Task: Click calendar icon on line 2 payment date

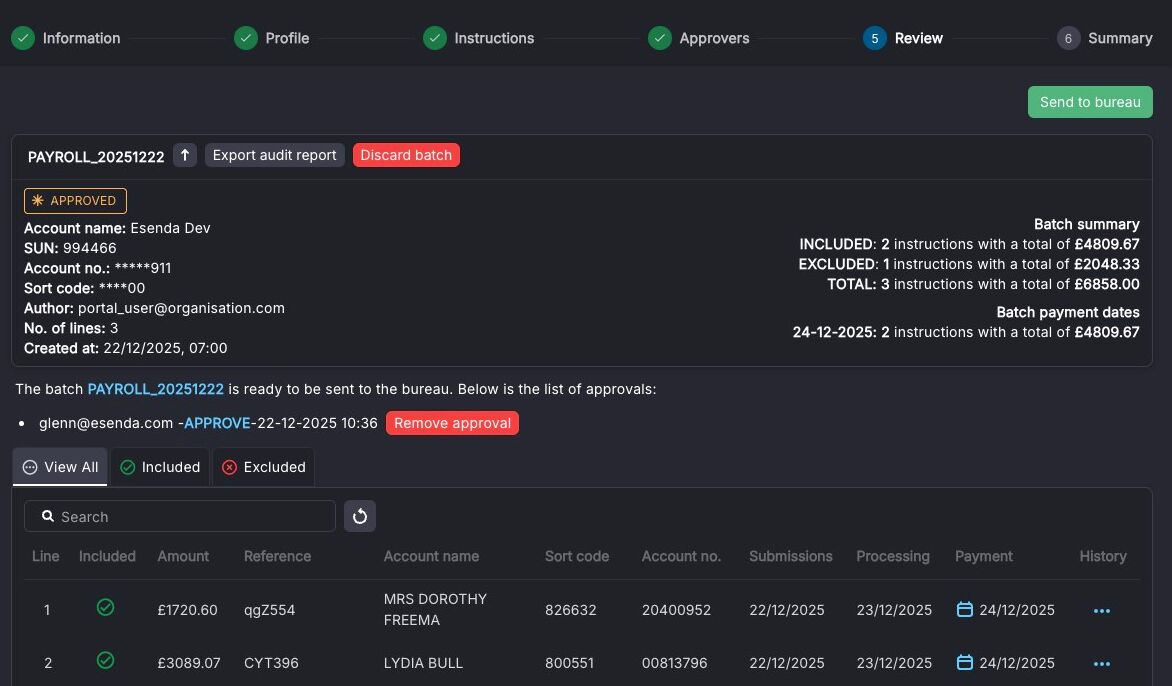Action: [x=965, y=663]
